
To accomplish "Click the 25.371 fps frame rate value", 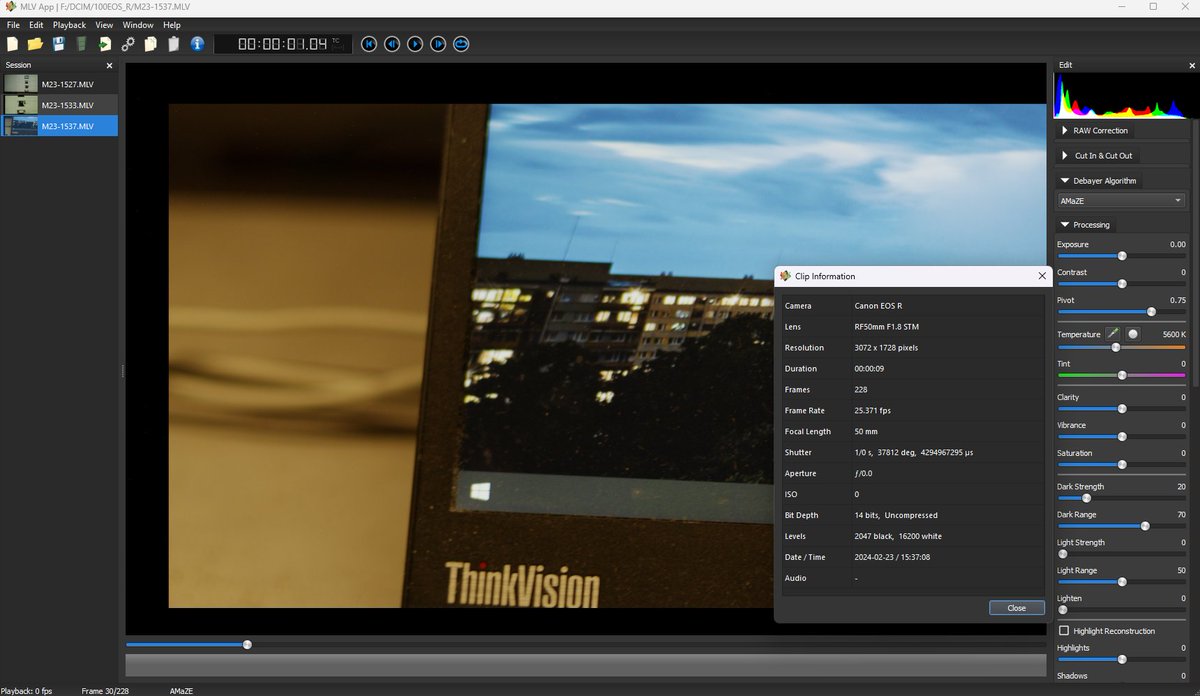I will click(x=875, y=411).
